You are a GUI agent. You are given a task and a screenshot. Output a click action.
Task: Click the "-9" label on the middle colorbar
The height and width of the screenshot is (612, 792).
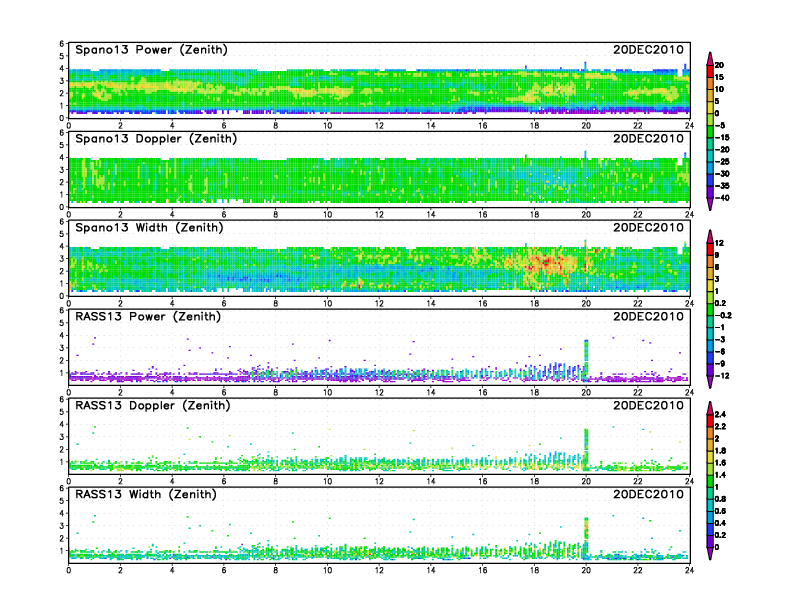(720, 364)
